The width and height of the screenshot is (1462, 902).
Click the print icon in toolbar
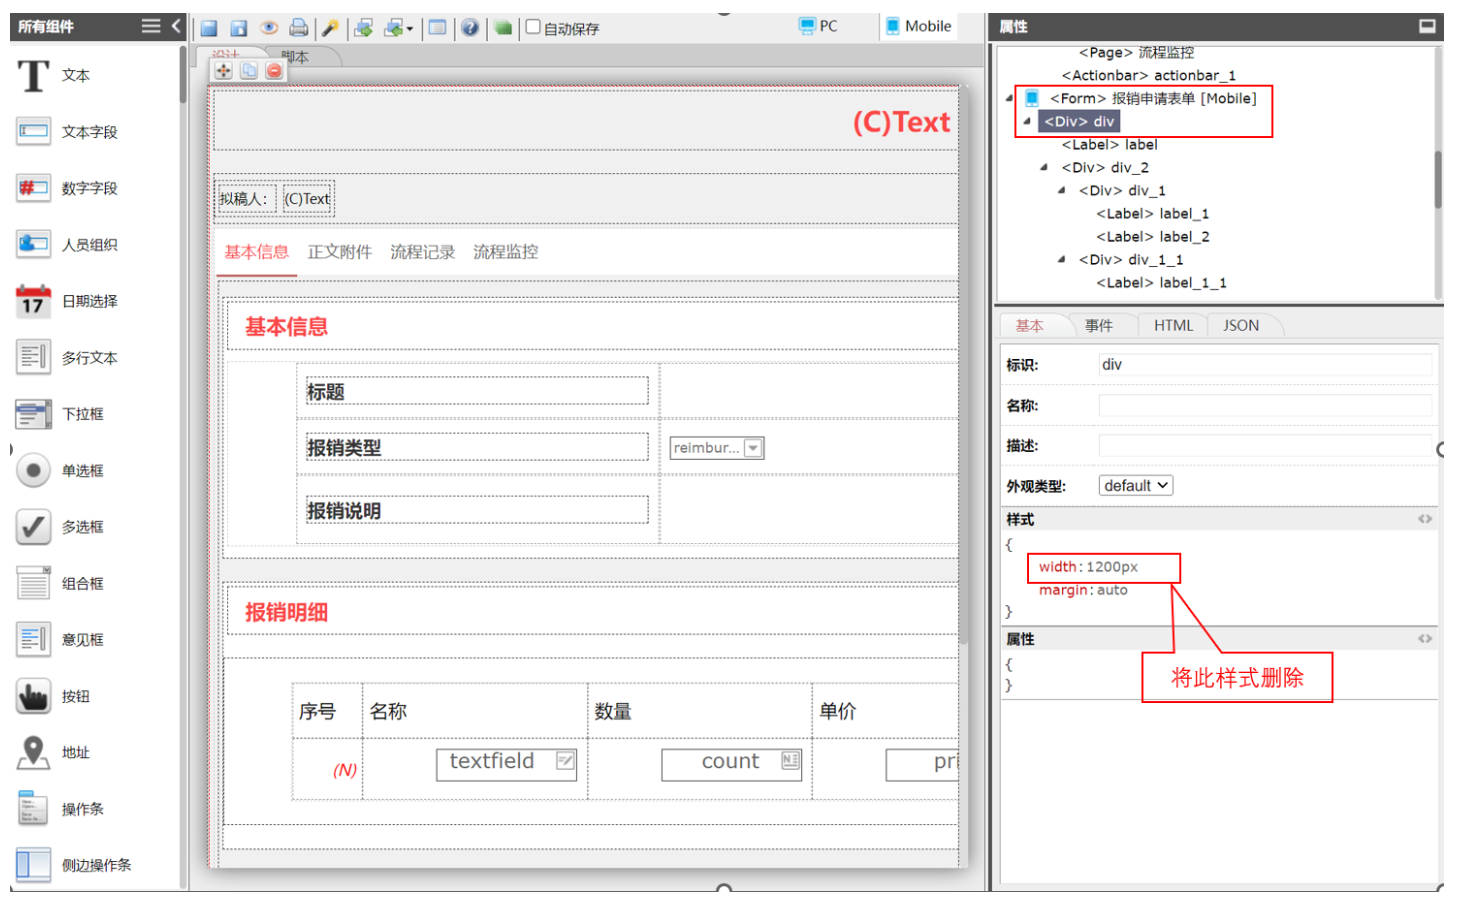tap(298, 28)
